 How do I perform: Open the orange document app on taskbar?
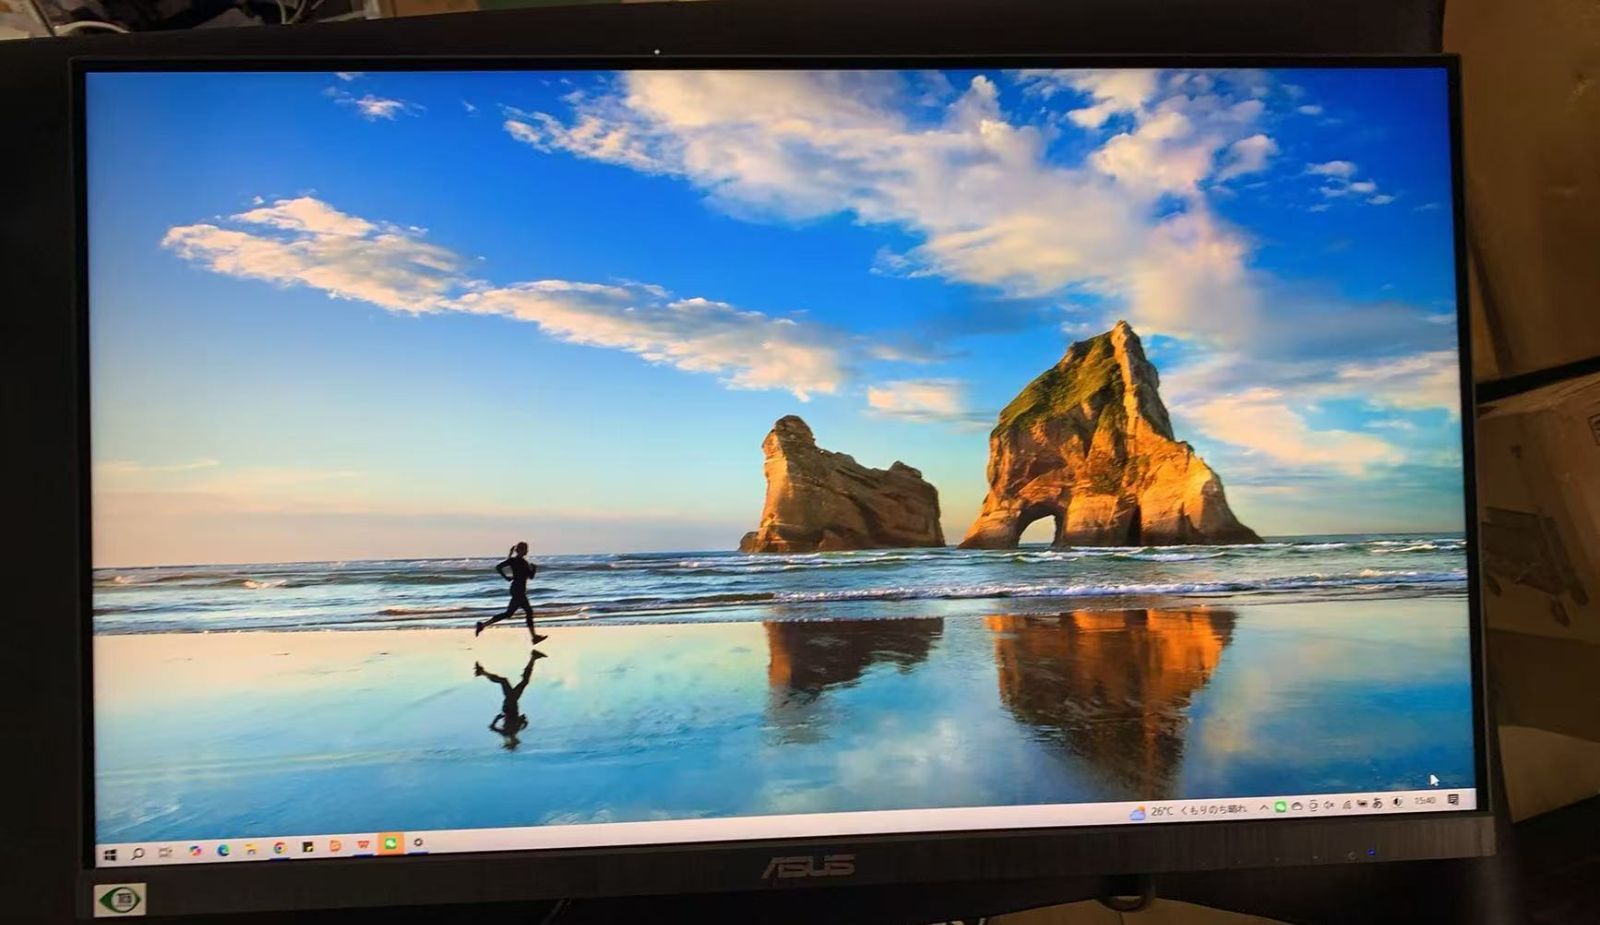click(335, 847)
